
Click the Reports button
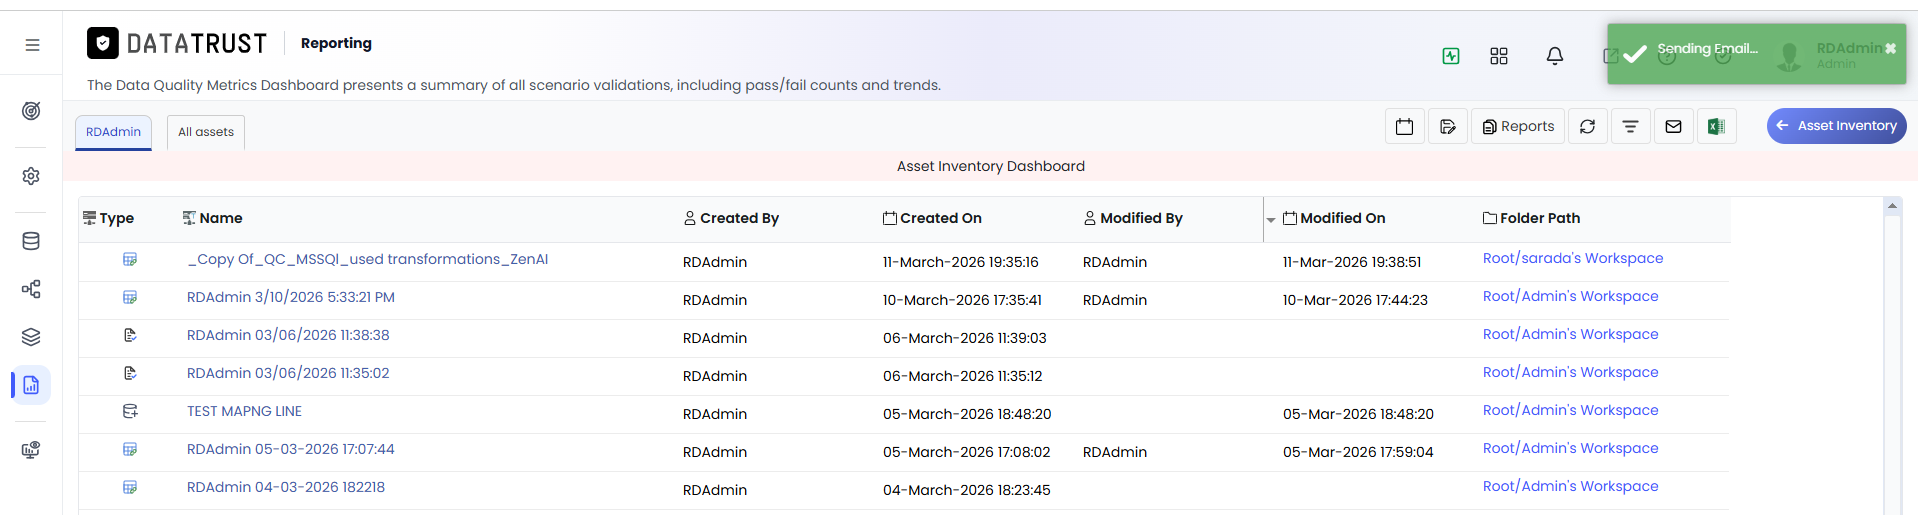[x=1518, y=126]
